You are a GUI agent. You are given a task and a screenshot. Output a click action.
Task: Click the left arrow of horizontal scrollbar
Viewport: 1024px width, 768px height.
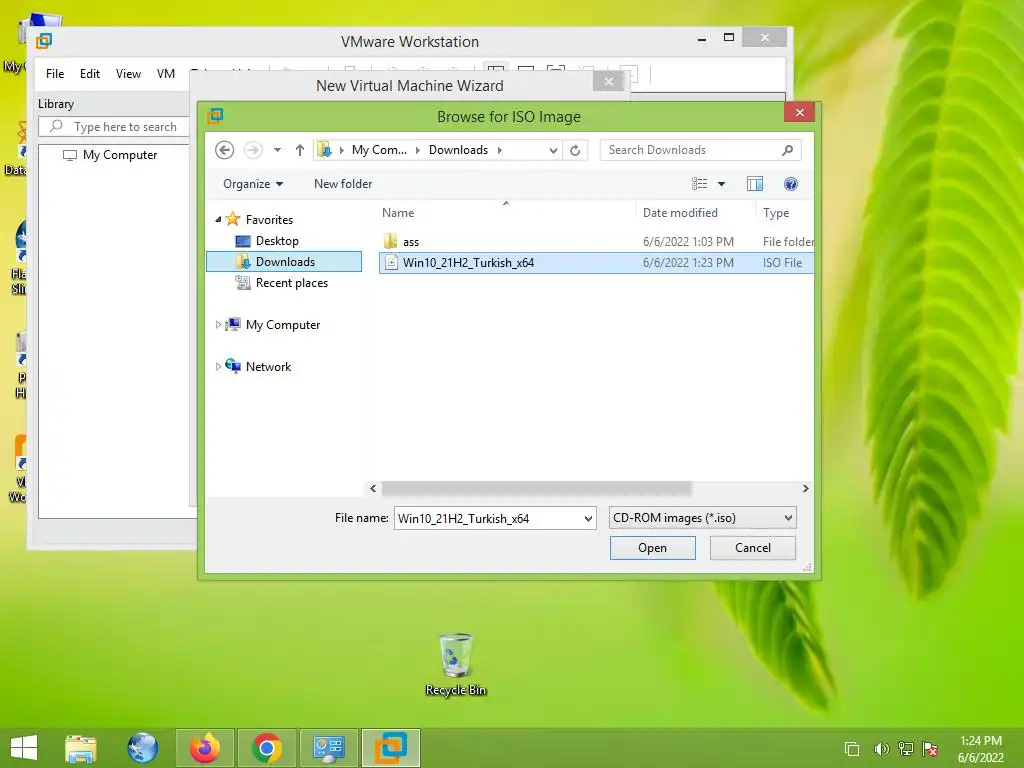pyautogui.click(x=373, y=488)
